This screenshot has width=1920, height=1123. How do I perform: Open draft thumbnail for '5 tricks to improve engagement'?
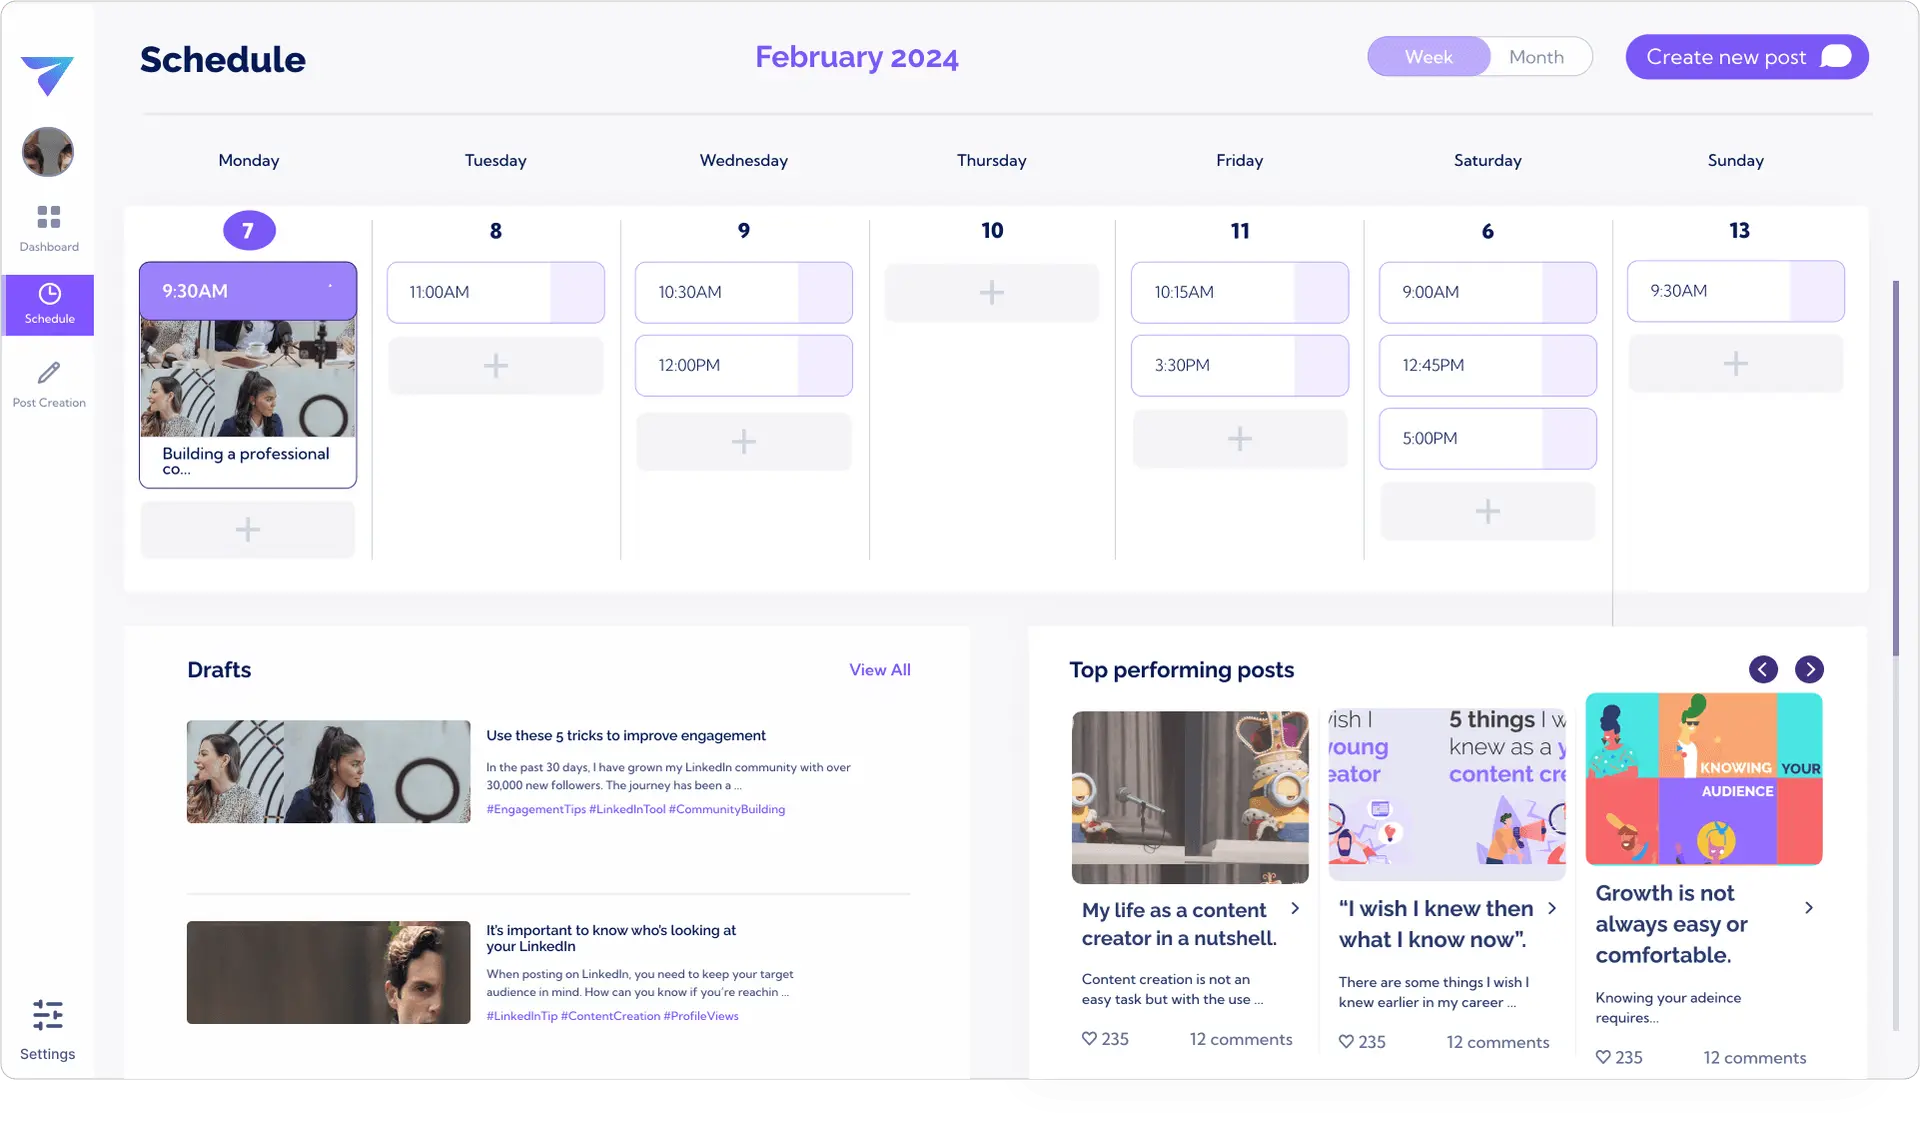(x=328, y=772)
